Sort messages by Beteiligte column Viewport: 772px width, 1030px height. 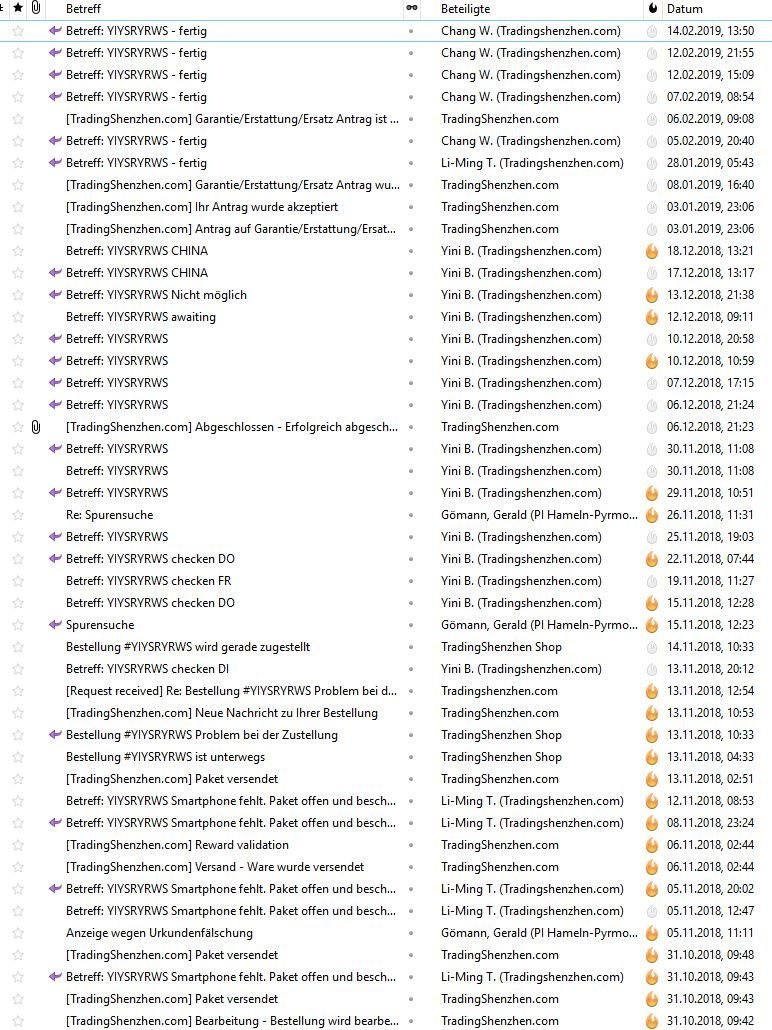click(466, 9)
